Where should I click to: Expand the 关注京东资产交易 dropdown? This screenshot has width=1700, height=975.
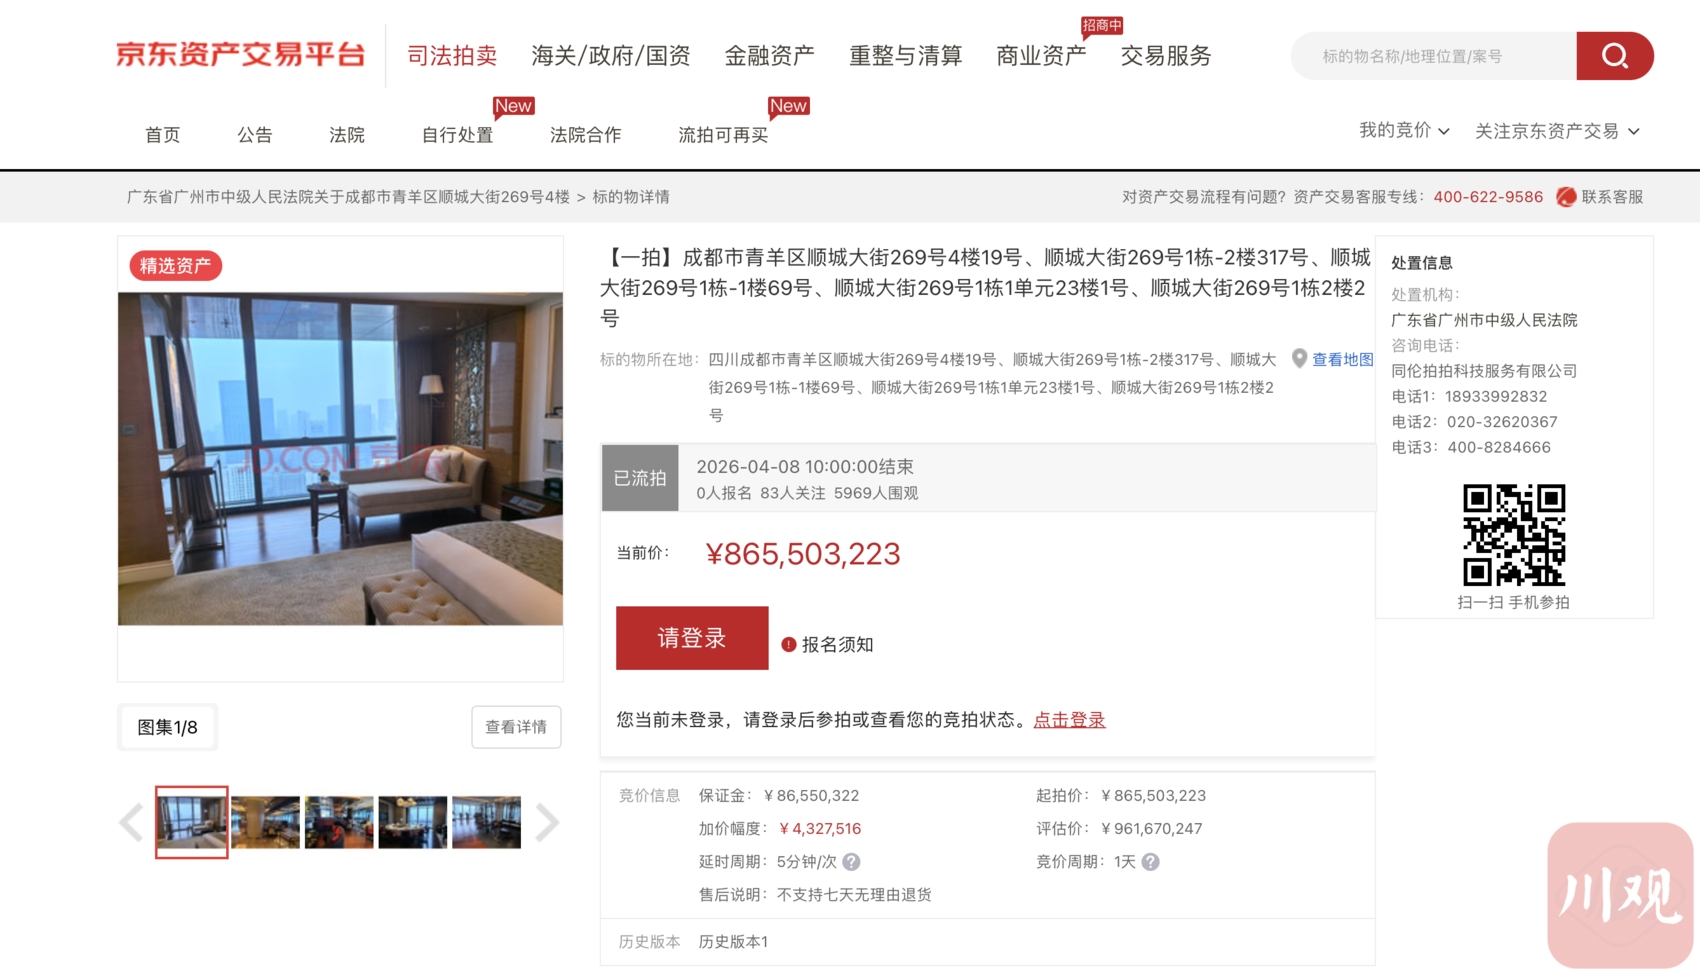1556,131
